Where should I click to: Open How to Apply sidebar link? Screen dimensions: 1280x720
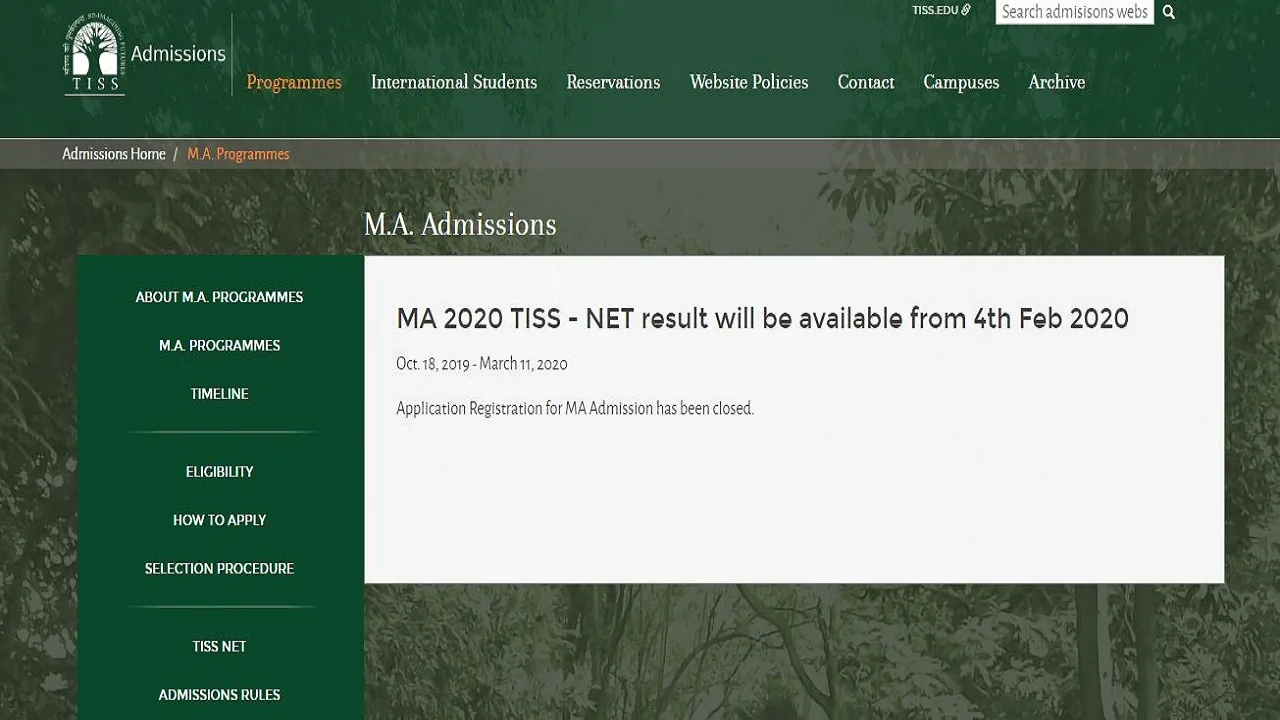click(x=219, y=520)
